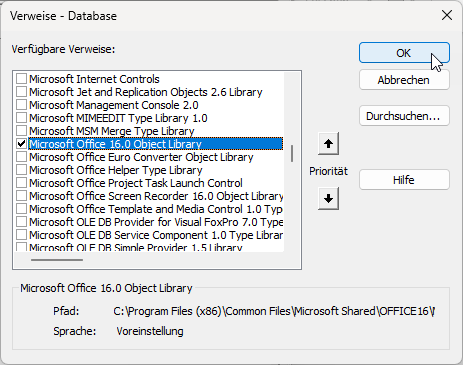Enable Microsoft Office Project Task Launch Control checkbox
Viewport: 463px width, 365px height.
(22, 183)
